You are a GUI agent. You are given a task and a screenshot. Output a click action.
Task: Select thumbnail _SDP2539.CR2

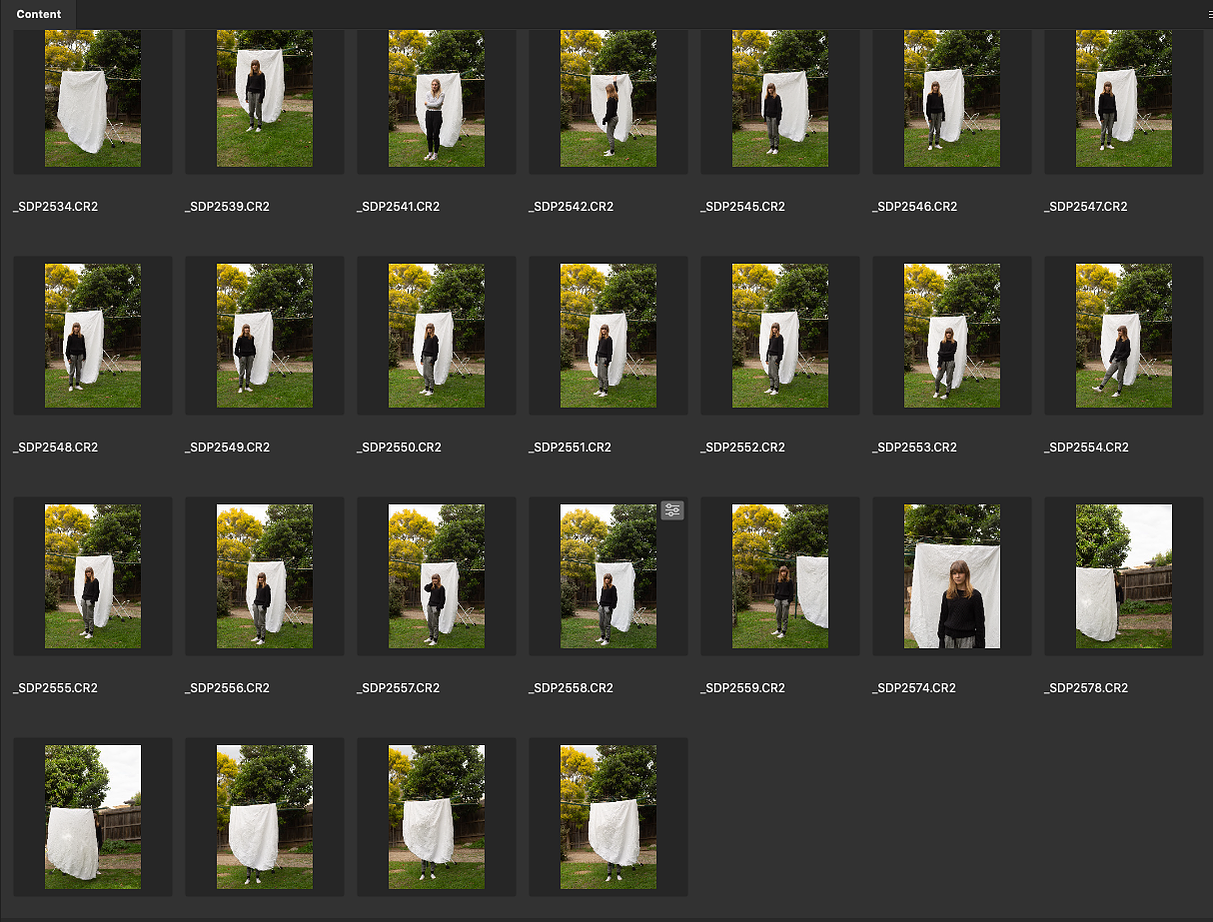pos(265,98)
